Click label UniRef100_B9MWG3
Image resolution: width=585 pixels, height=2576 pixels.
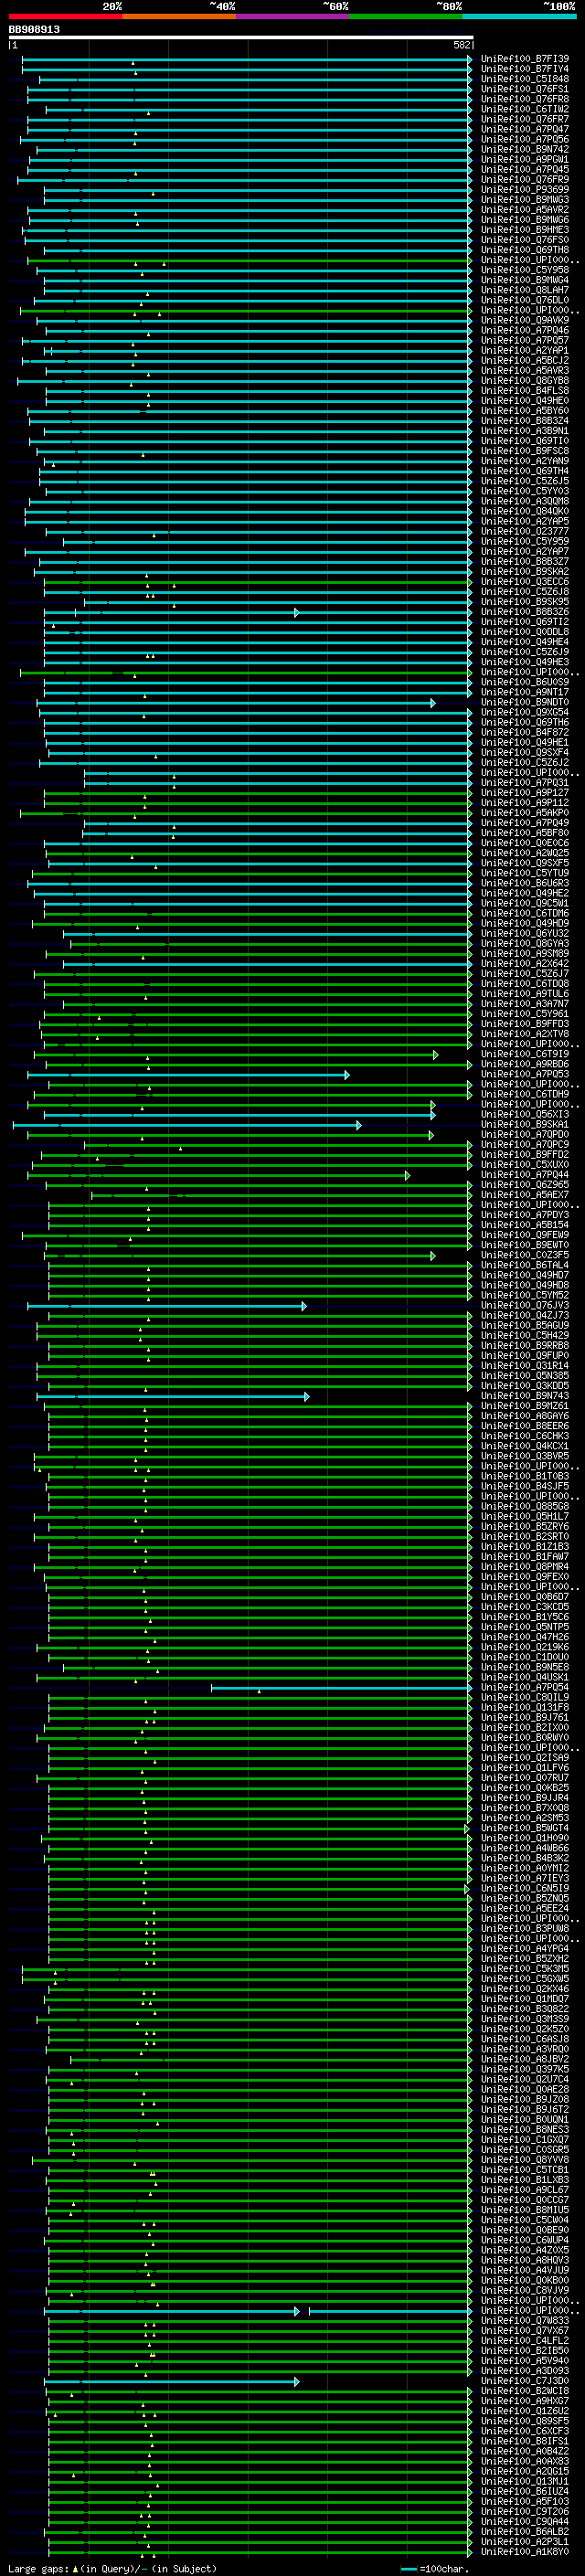(x=525, y=199)
